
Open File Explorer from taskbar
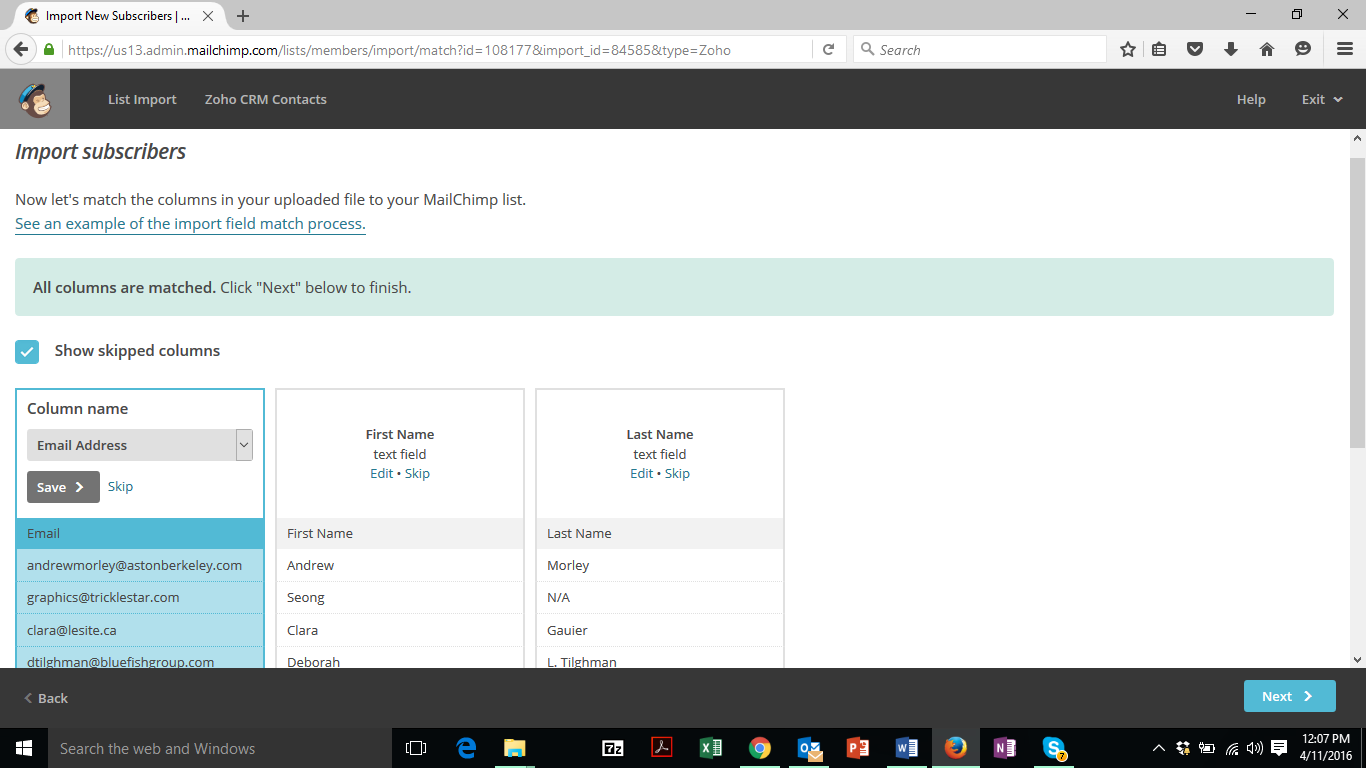pos(514,748)
